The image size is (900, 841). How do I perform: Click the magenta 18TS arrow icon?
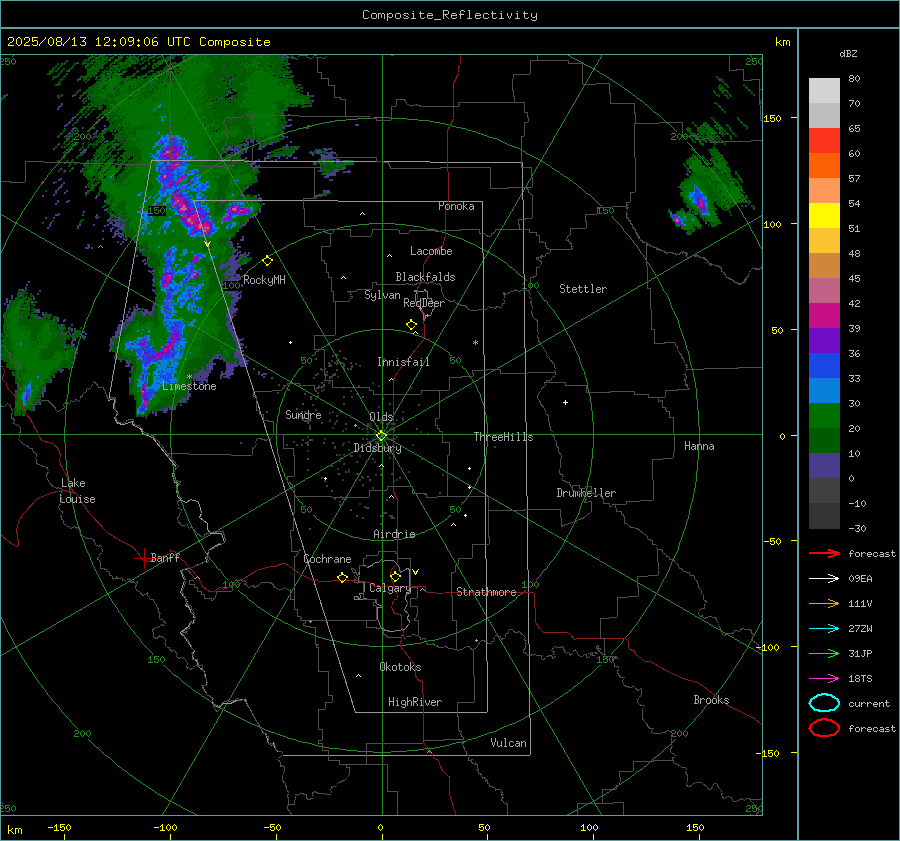(824, 679)
